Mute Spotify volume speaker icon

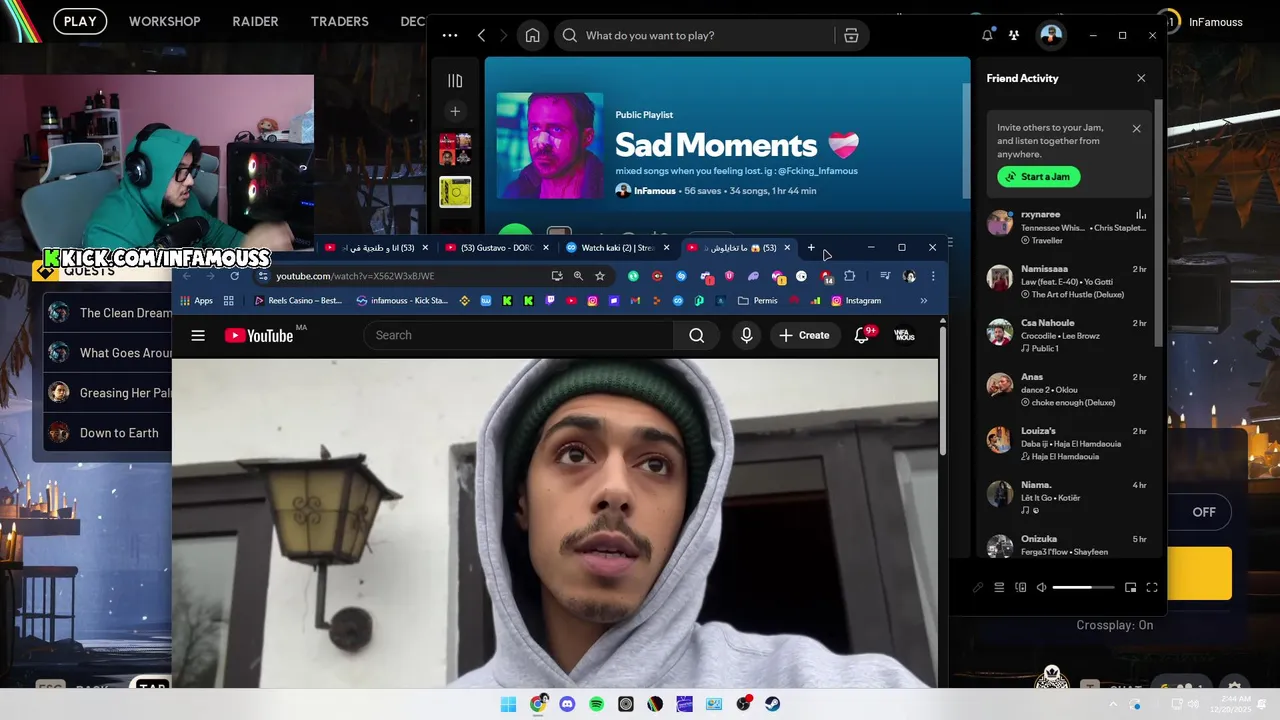[1041, 588]
